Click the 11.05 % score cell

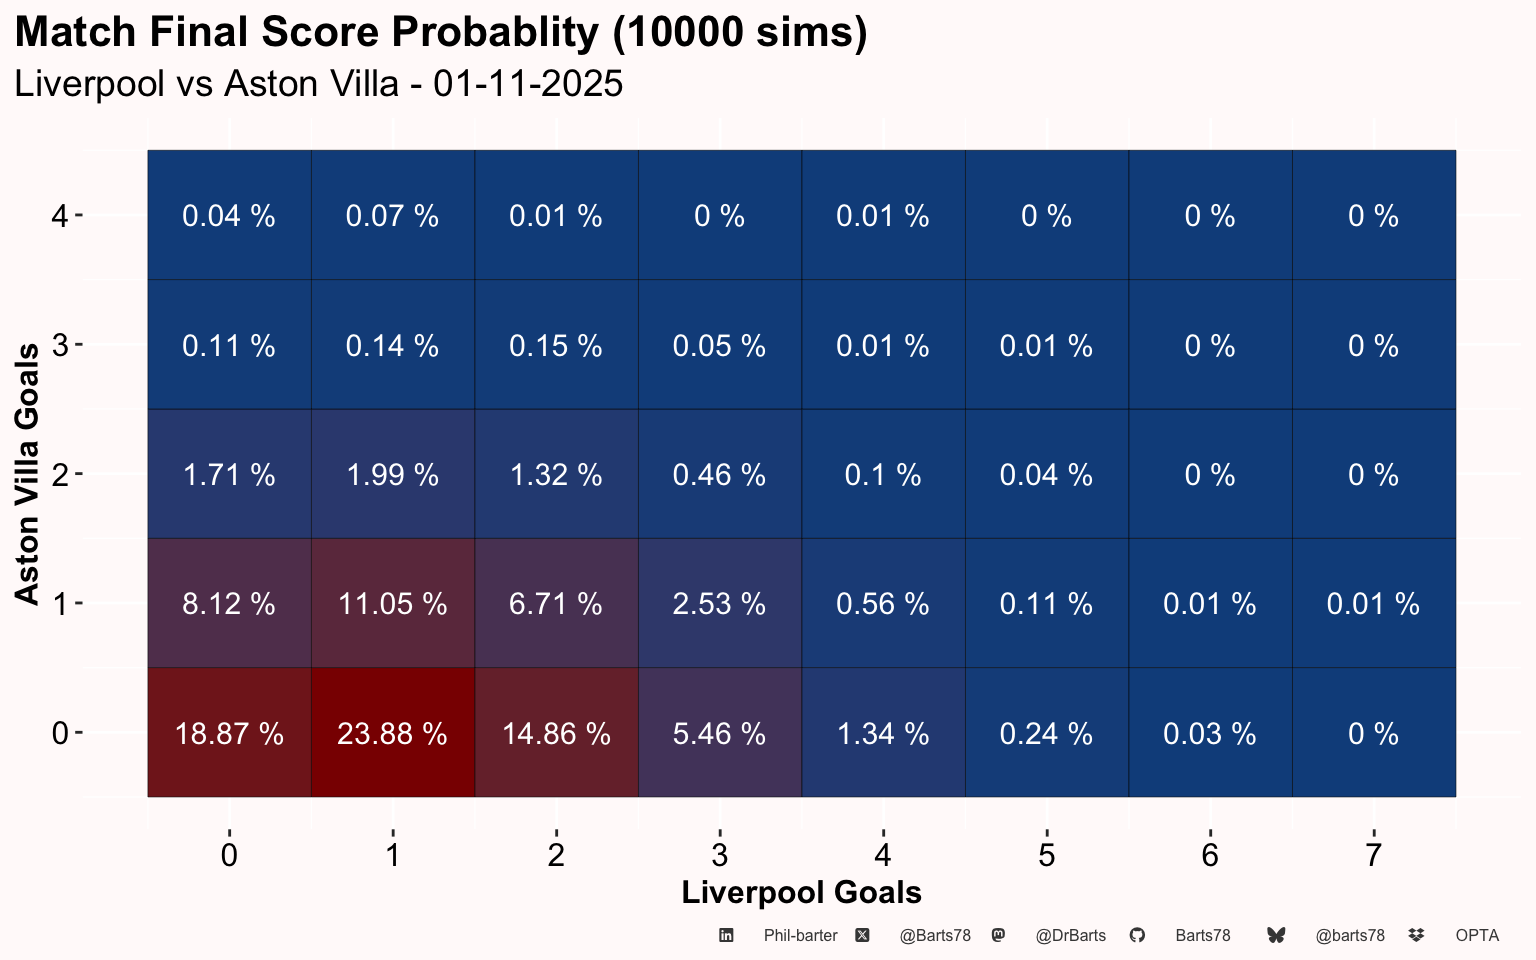point(392,603)
